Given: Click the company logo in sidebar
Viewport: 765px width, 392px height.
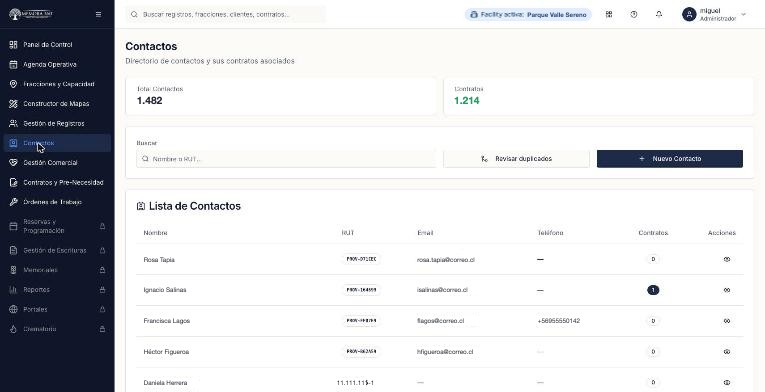Looking at the screenshot, I should coord(31,14).
